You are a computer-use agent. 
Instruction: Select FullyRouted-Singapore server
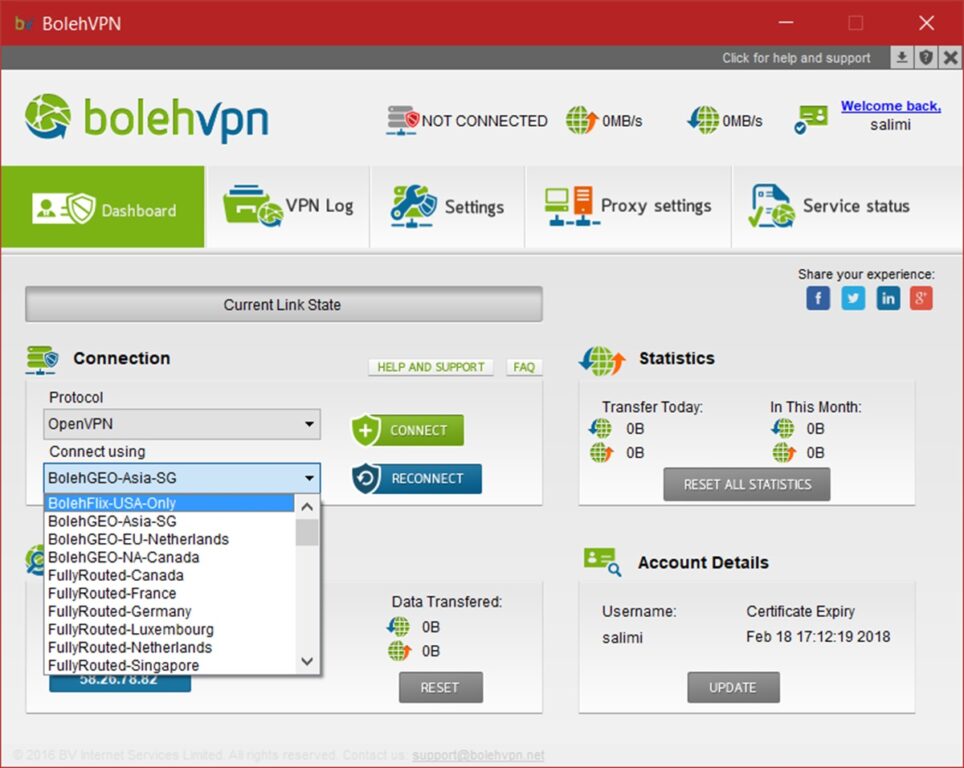pyautogui.click(x=170, y=665)
